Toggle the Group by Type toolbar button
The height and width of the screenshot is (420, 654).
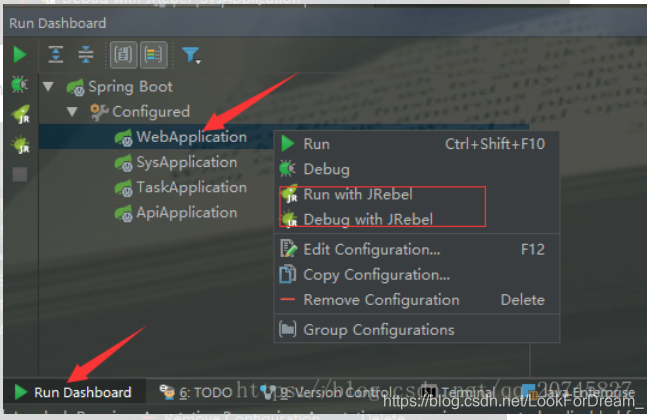click(x=123, y=55)
